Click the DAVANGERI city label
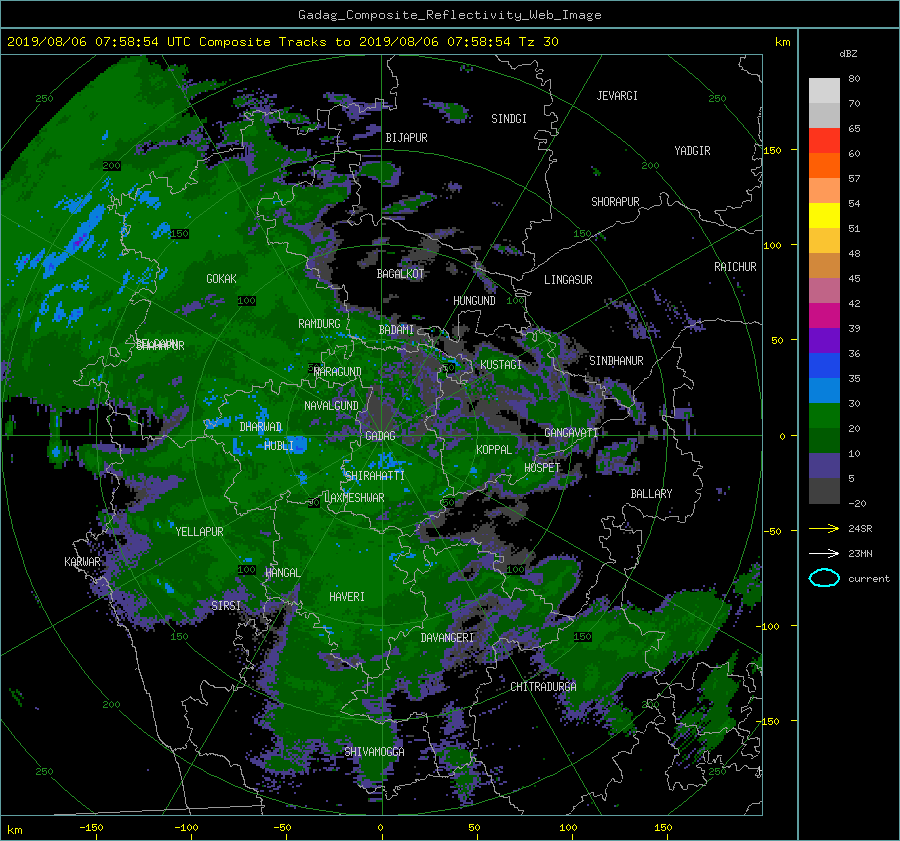This screenshot has width=900, height=841. coord(447,638)
